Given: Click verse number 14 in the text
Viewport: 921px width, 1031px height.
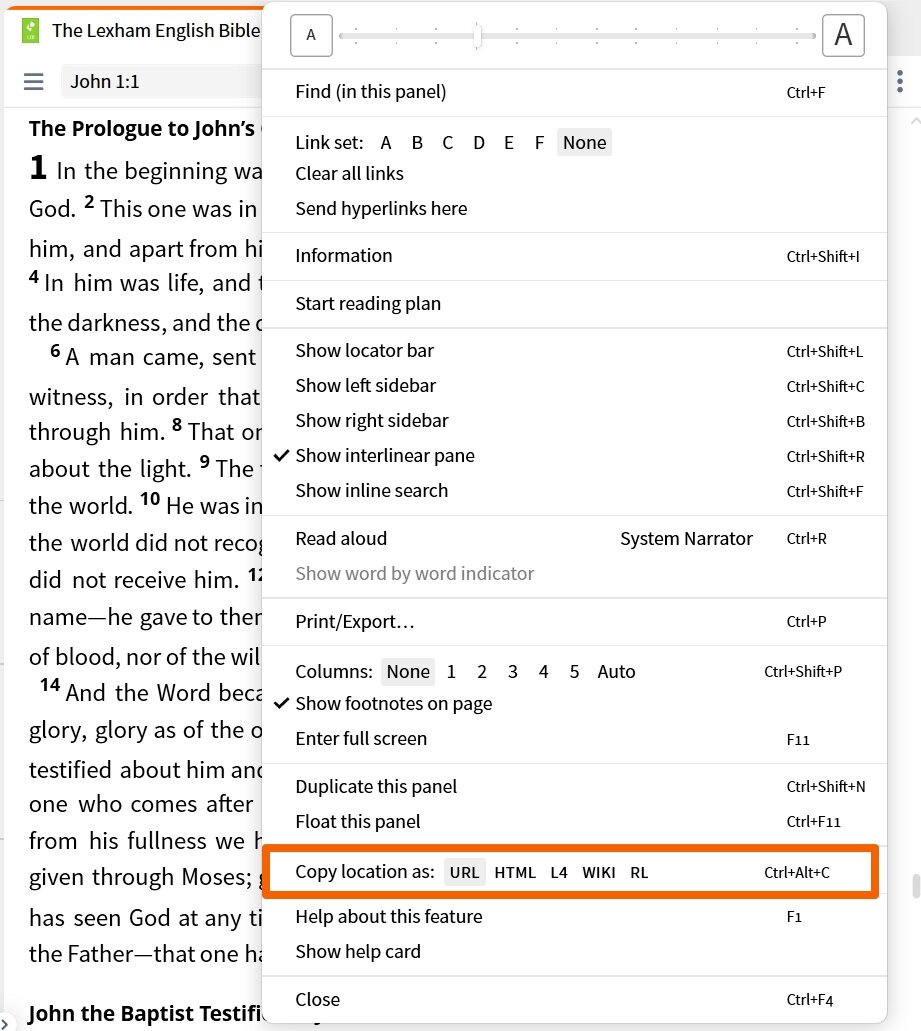Looking at the screenshot, I should coord(50,685).
